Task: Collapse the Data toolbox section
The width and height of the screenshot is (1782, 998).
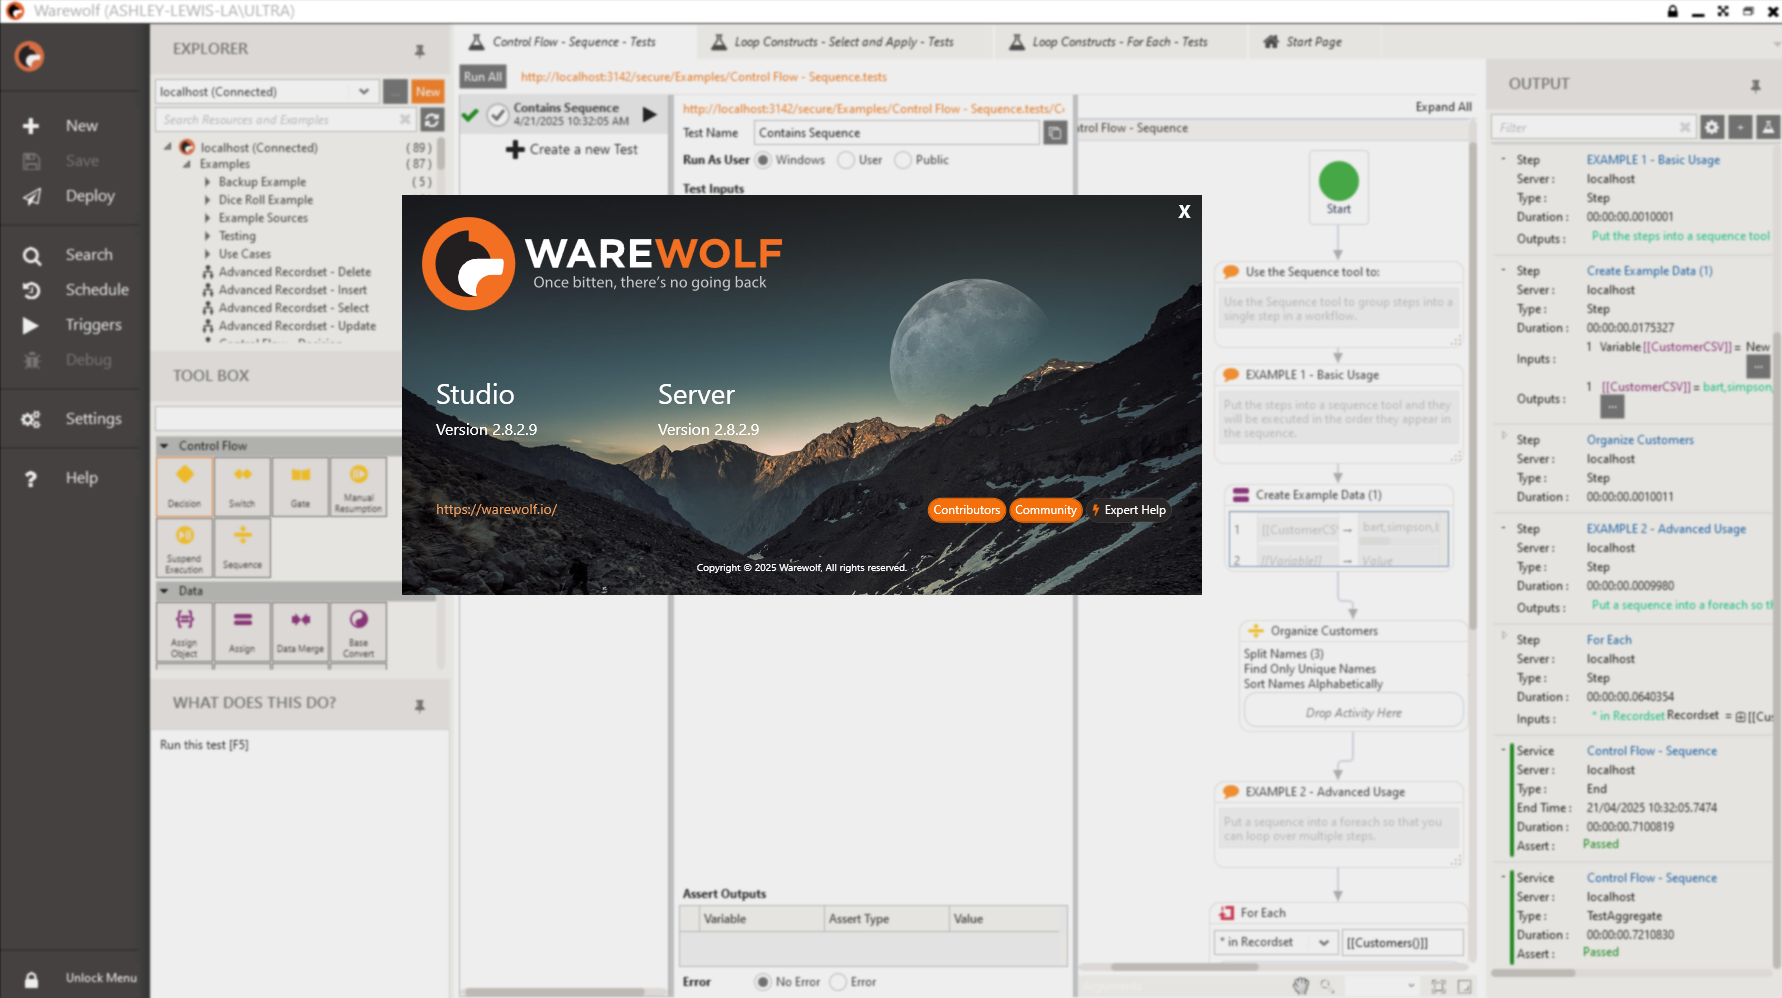Action: coord(164,591)
